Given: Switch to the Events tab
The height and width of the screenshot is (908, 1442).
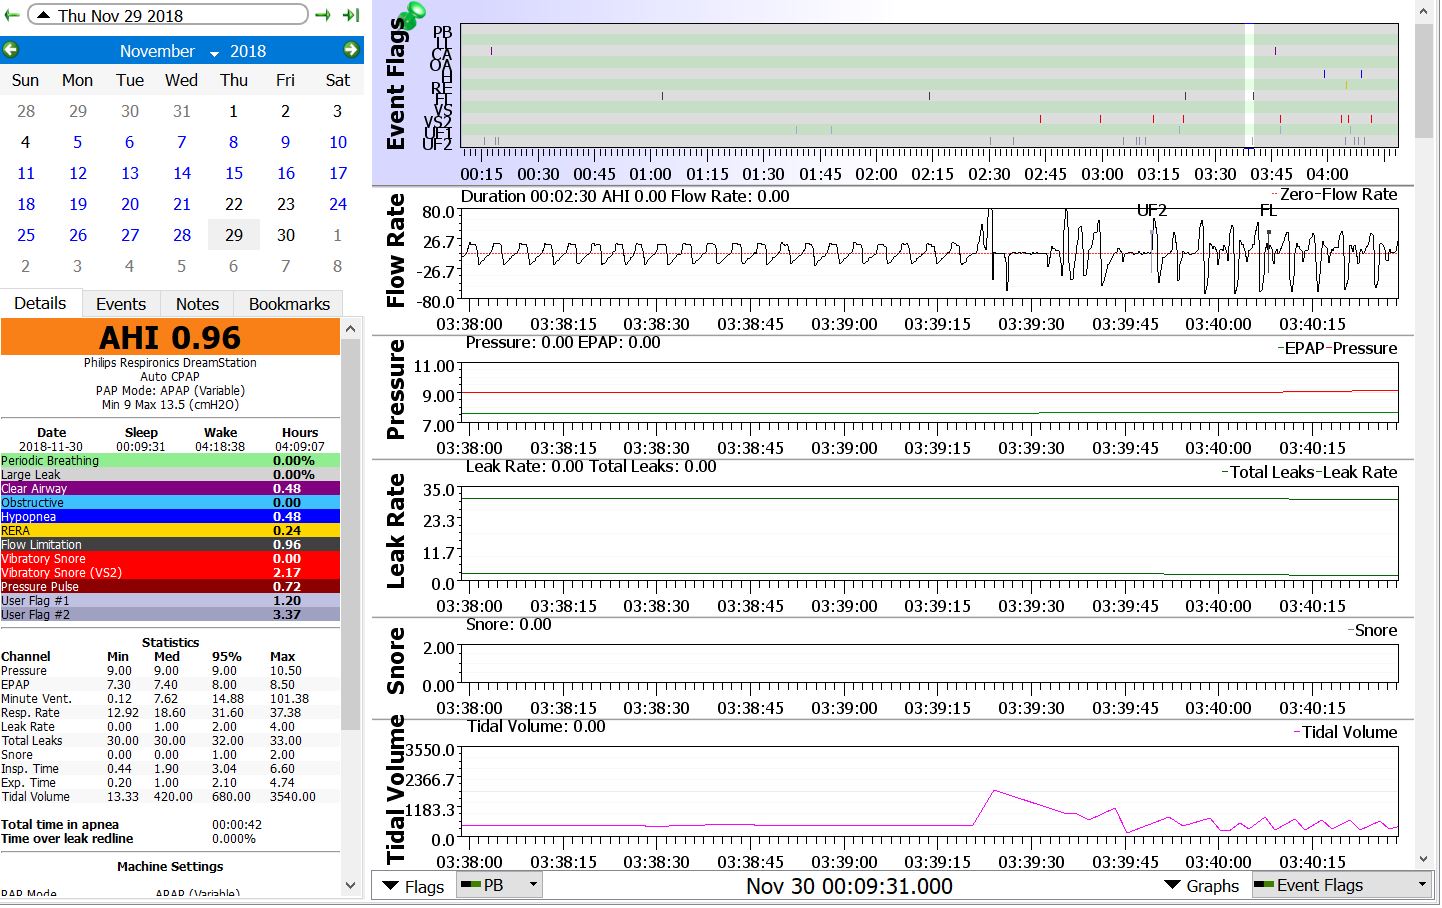Looking at the screenshot, I should [x=121, y=304].
